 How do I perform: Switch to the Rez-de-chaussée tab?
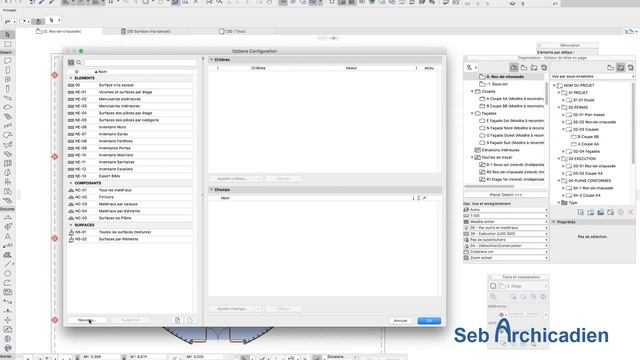59,31
